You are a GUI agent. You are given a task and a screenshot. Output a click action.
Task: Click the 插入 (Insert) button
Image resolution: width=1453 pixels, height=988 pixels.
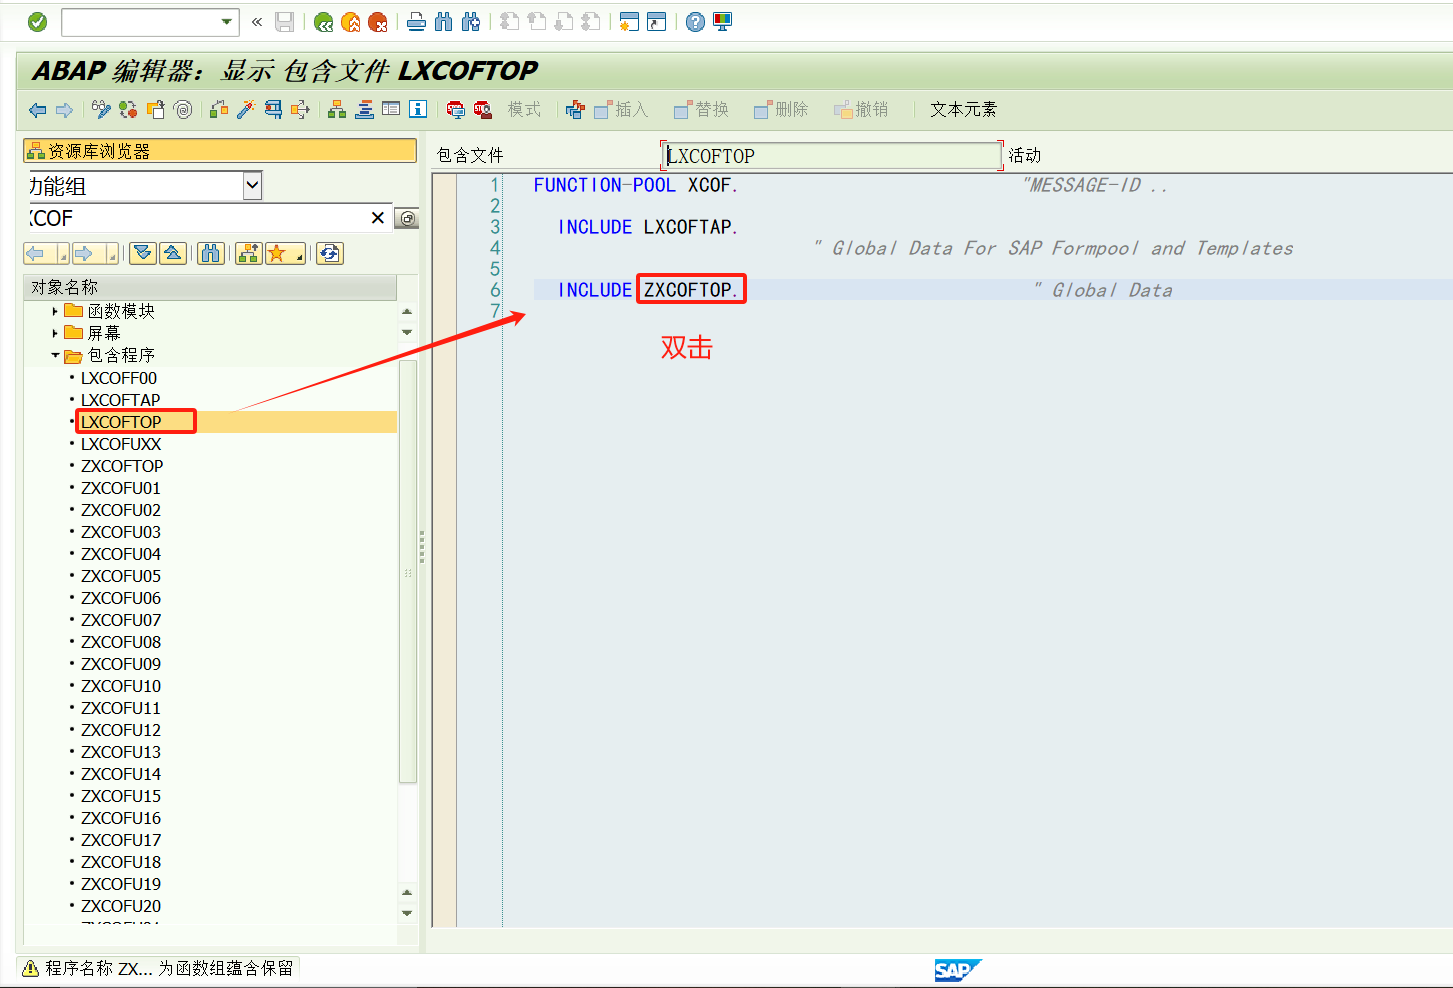tap(621, 110)
